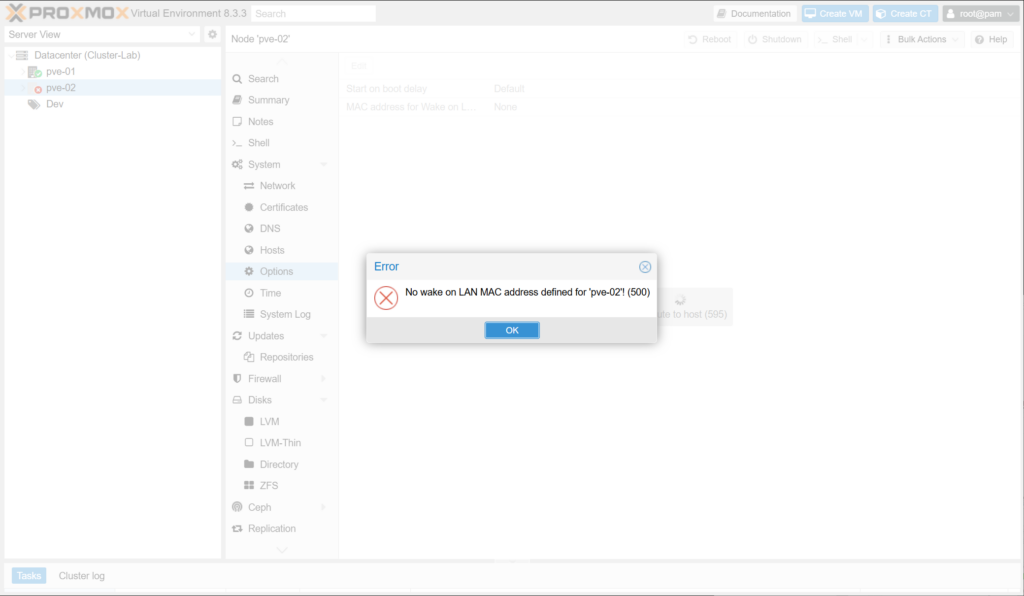
Task: Open the Certificates menu item
Action: tap(284, 207)
